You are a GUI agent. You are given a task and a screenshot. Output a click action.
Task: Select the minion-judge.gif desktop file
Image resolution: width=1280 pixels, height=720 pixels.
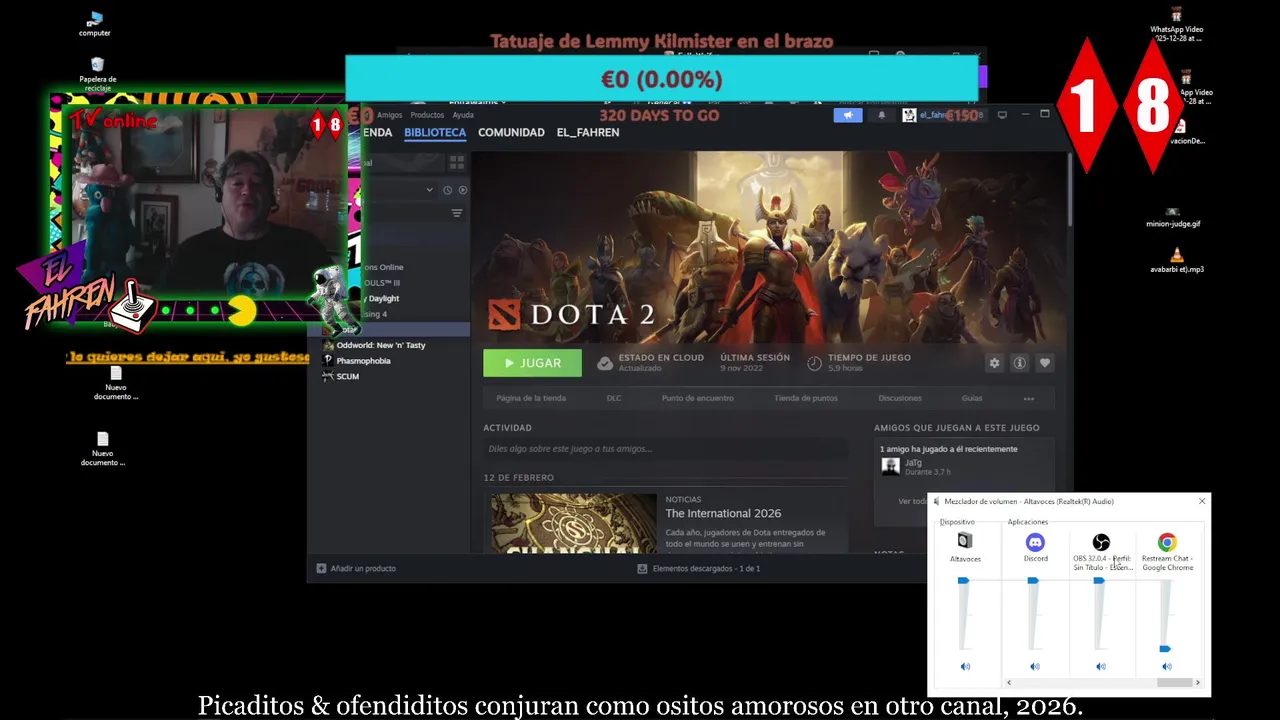click(x=1173, y=212)
